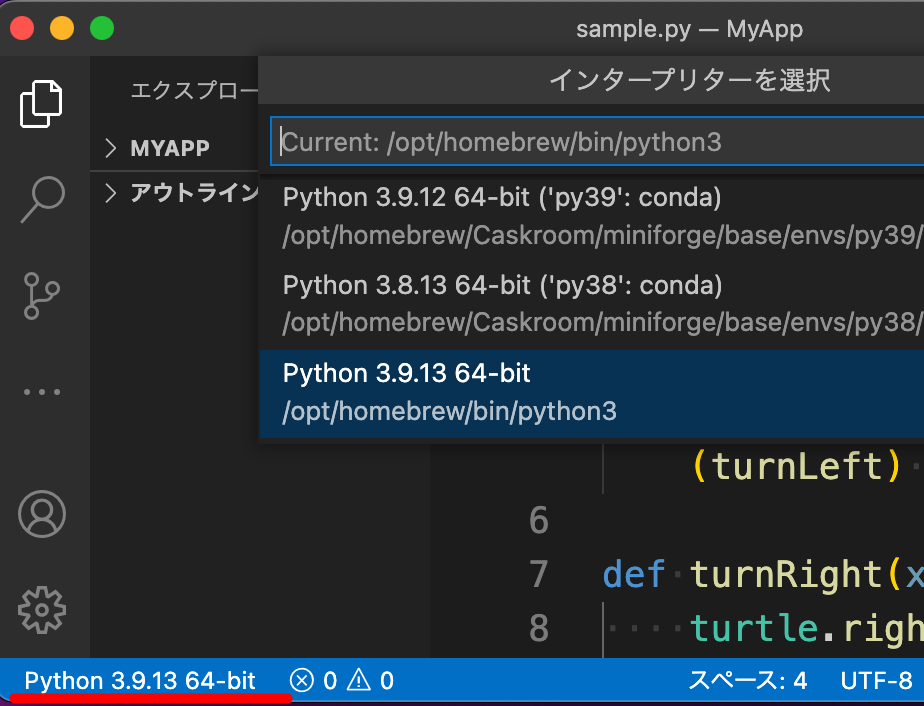Open the Manage gear icon

point(42,609)
